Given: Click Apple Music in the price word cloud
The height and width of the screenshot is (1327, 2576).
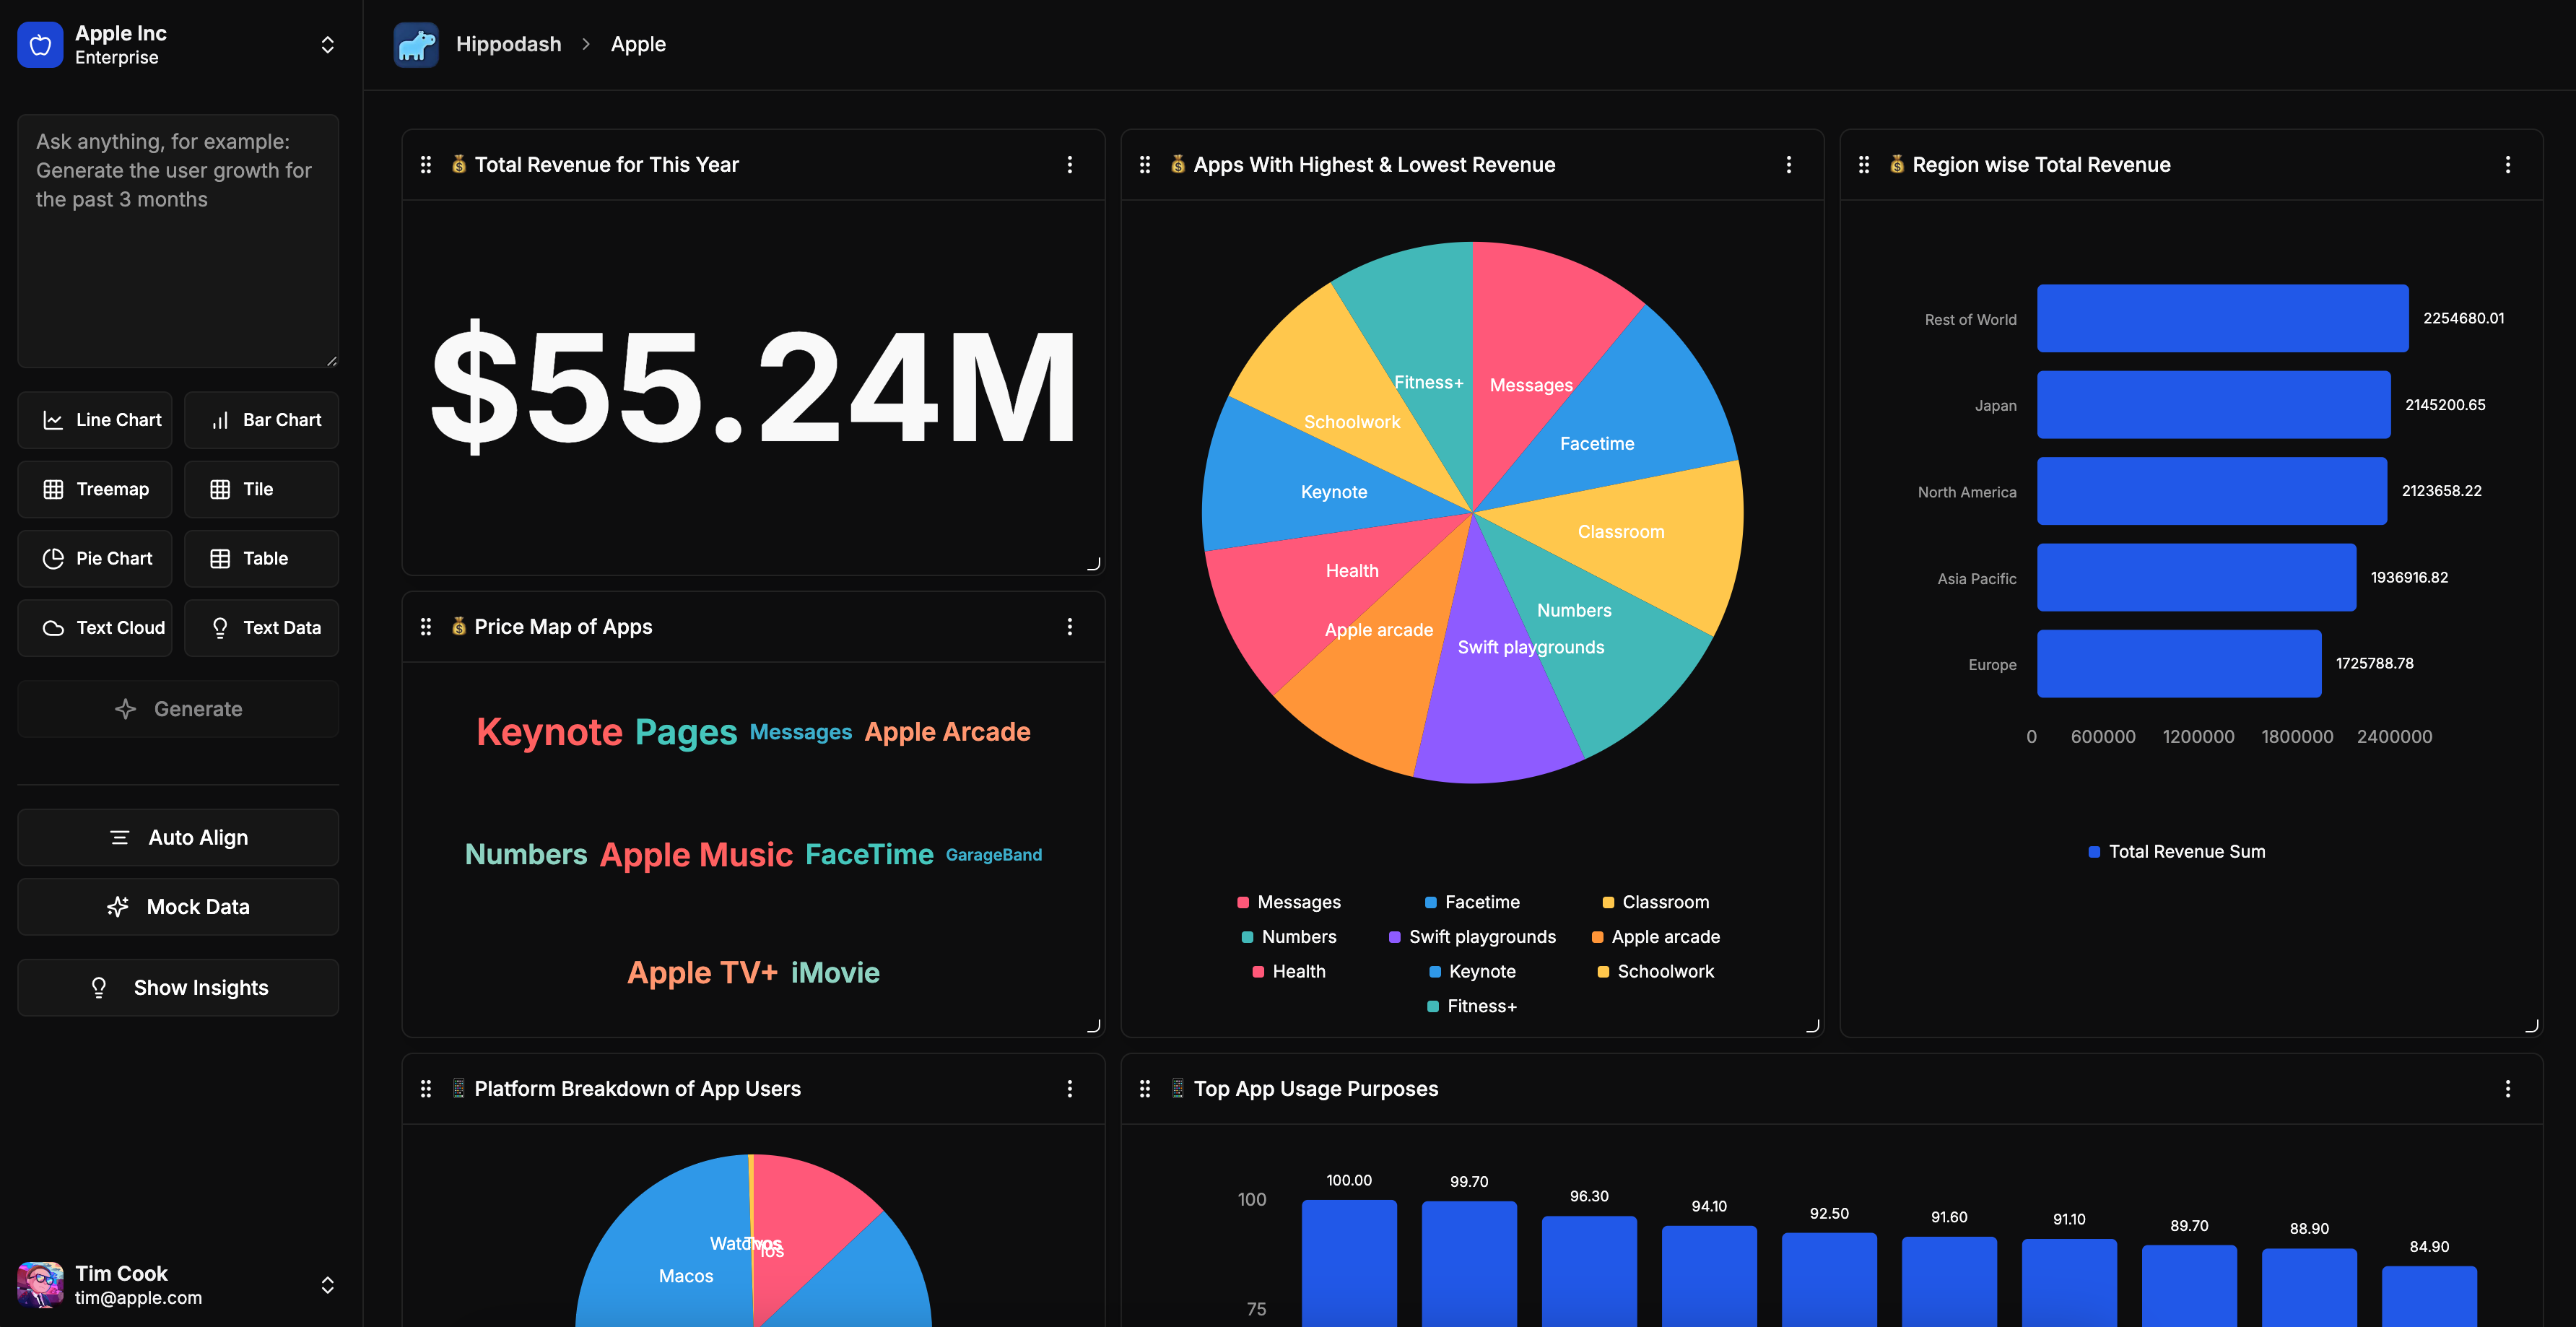Looking at the screenshot, I should pyautogui.click(x=696, y=855).
